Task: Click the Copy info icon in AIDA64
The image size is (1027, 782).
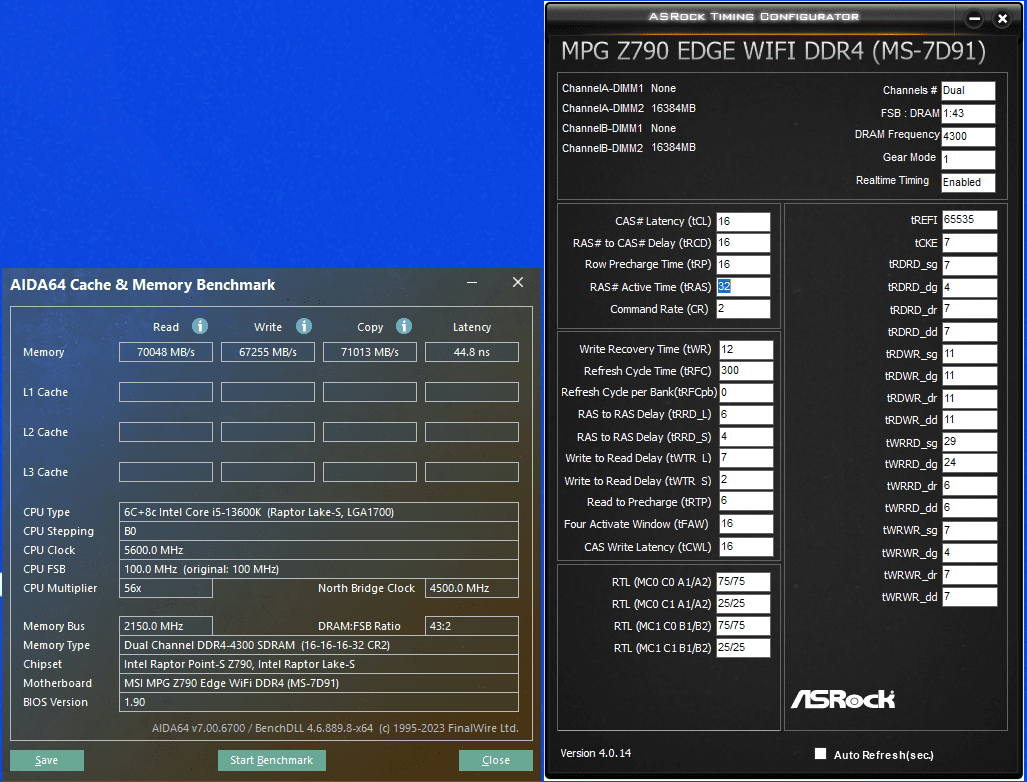Action: tap(404, 326)
